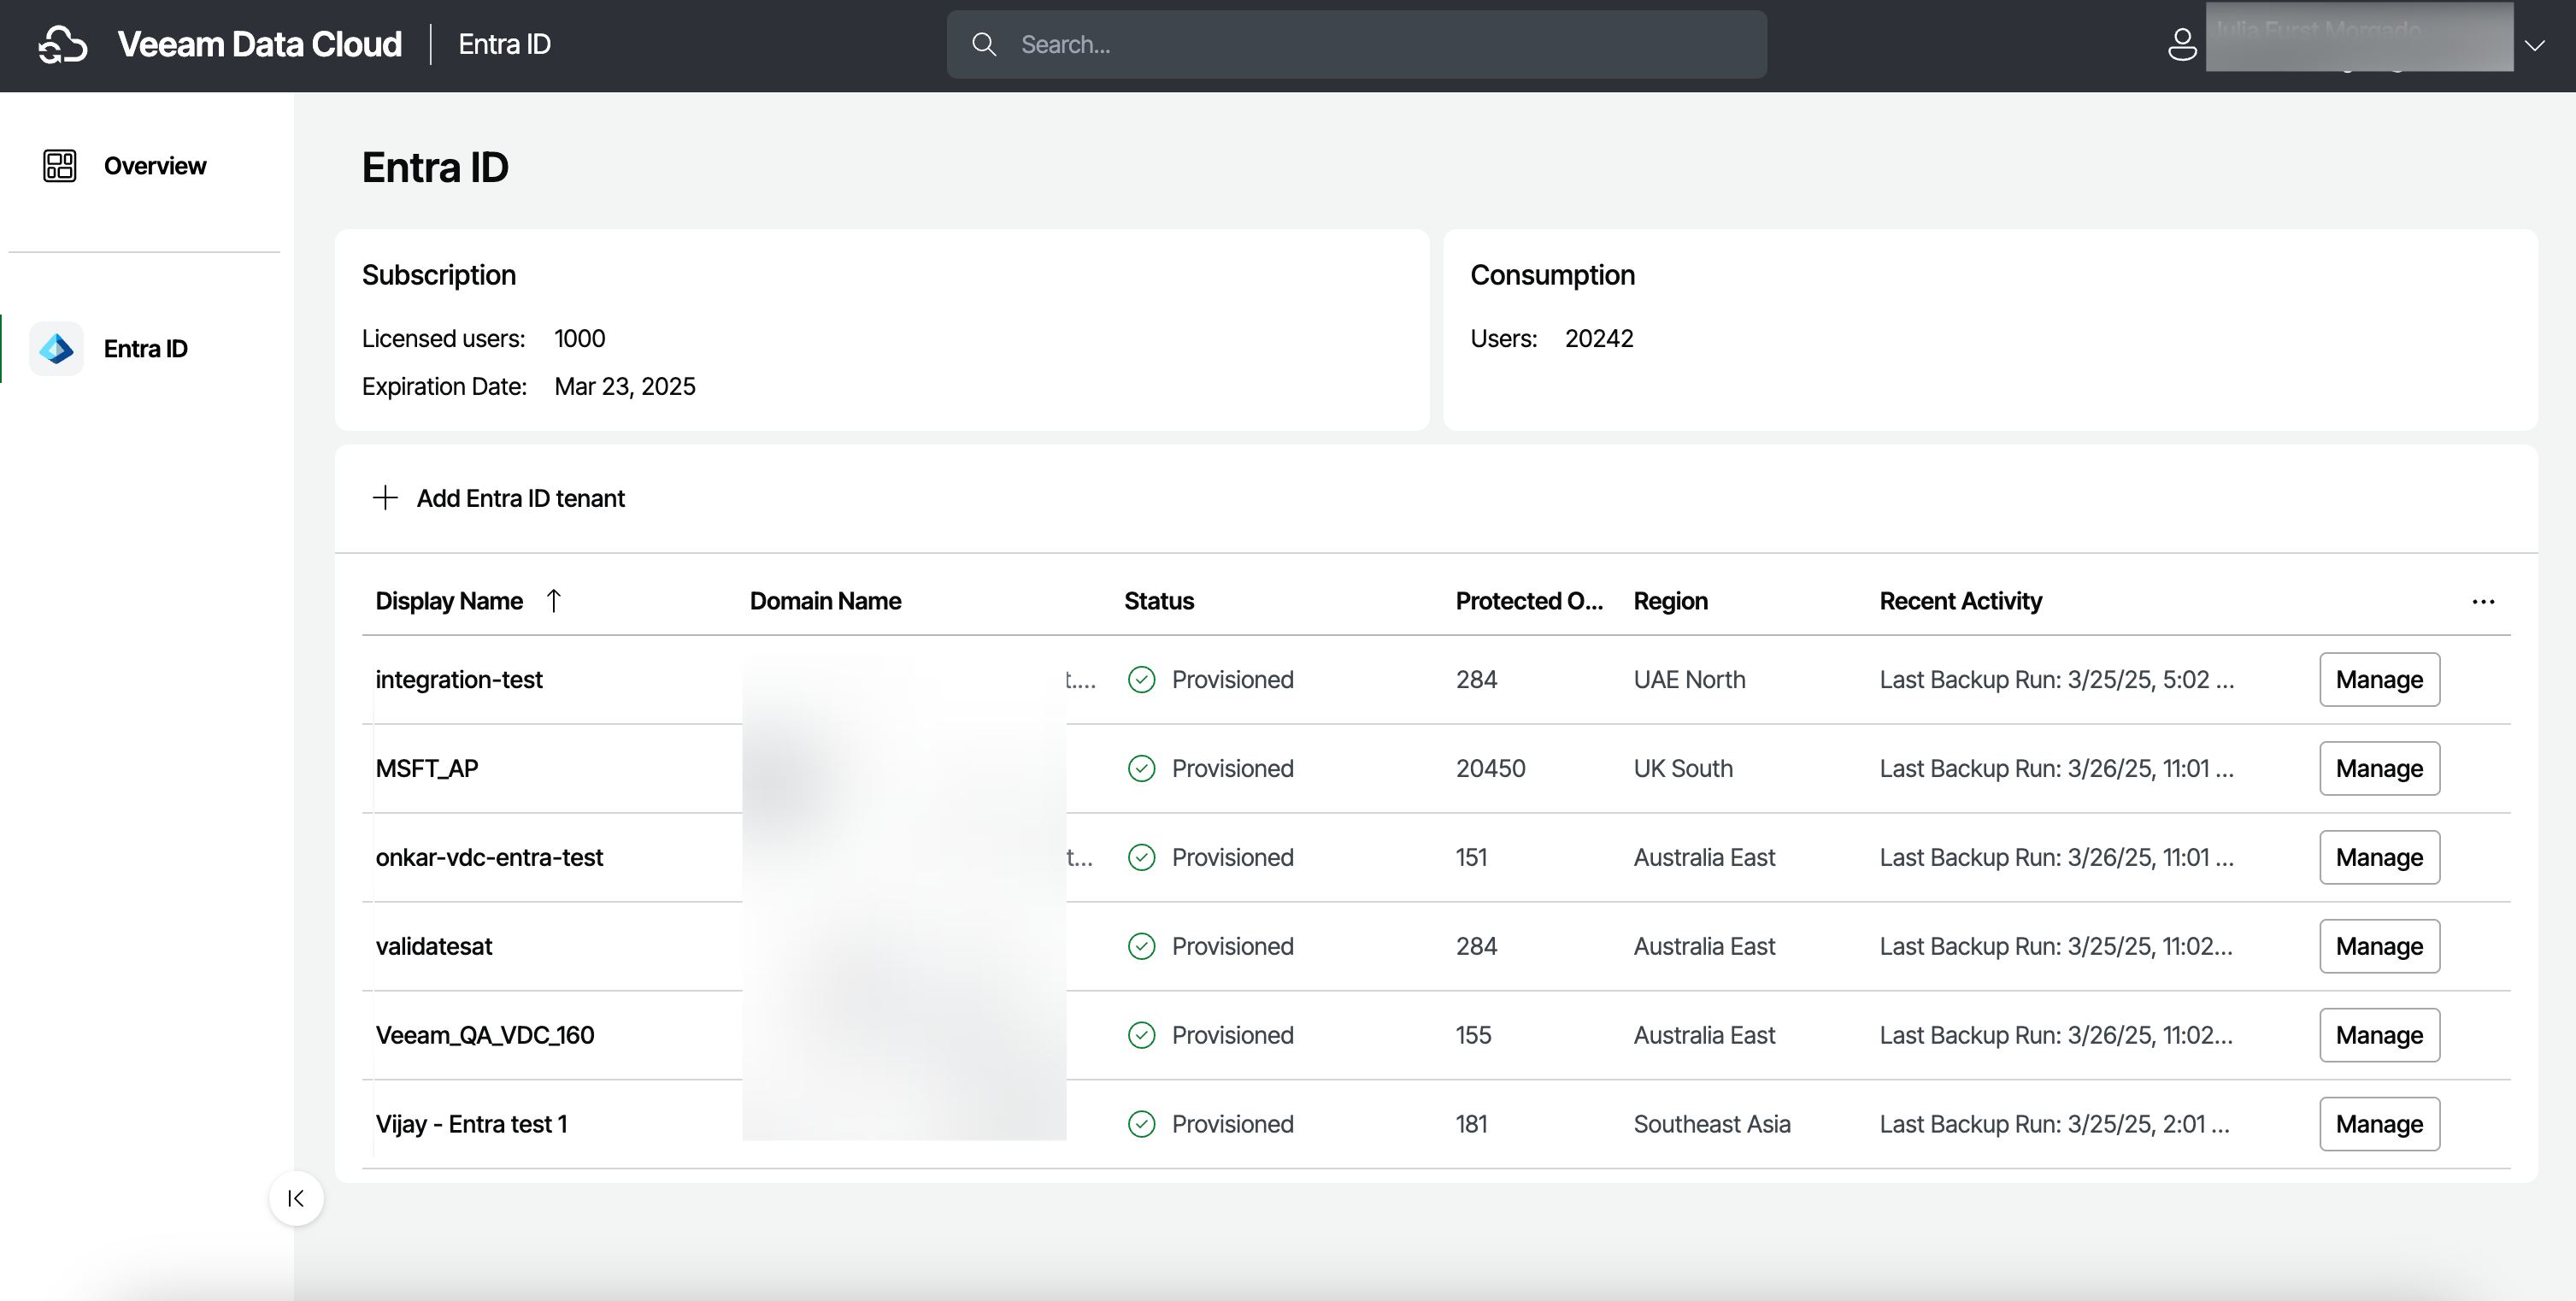The height and width of the screenshot is (1301, 2576).
Task: Manage the MSFT_AP tenant
Action: (x=2379, y=769)
